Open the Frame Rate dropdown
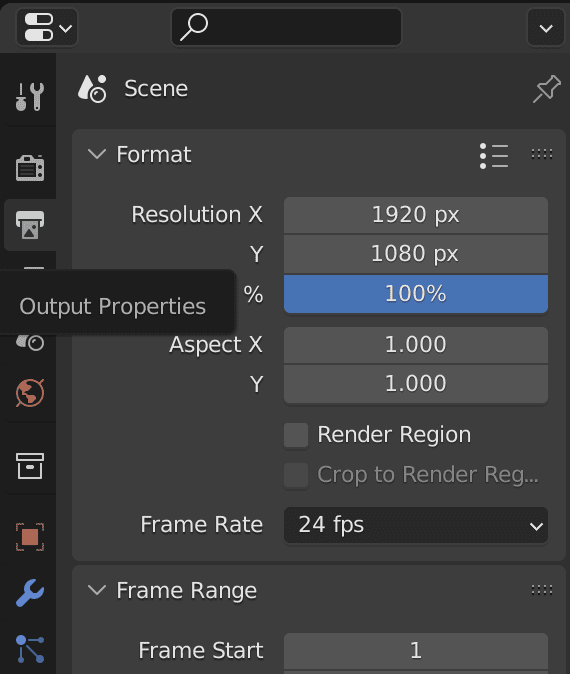Viewport: 570px width, 674px height. click(x=416, y=525)
